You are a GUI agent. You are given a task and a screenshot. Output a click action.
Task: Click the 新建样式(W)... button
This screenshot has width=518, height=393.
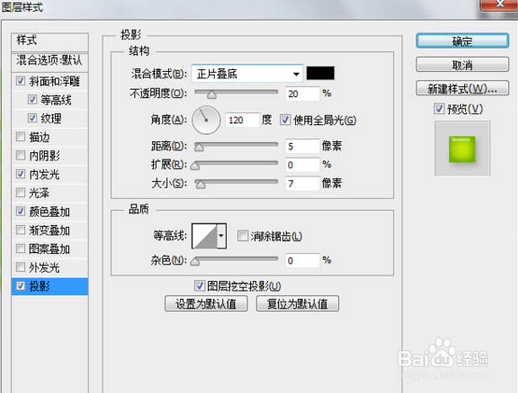tap(462, 88)
